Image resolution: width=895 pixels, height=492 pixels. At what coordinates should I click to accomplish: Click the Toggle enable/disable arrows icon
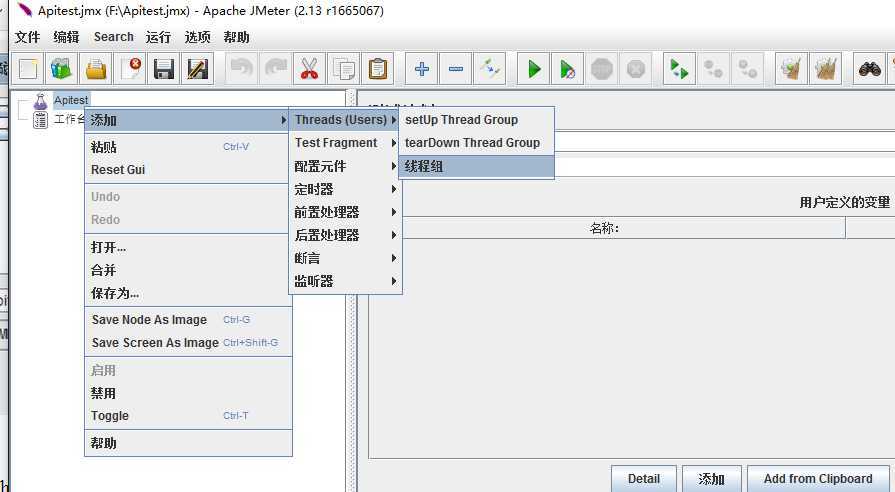[490, 69]
